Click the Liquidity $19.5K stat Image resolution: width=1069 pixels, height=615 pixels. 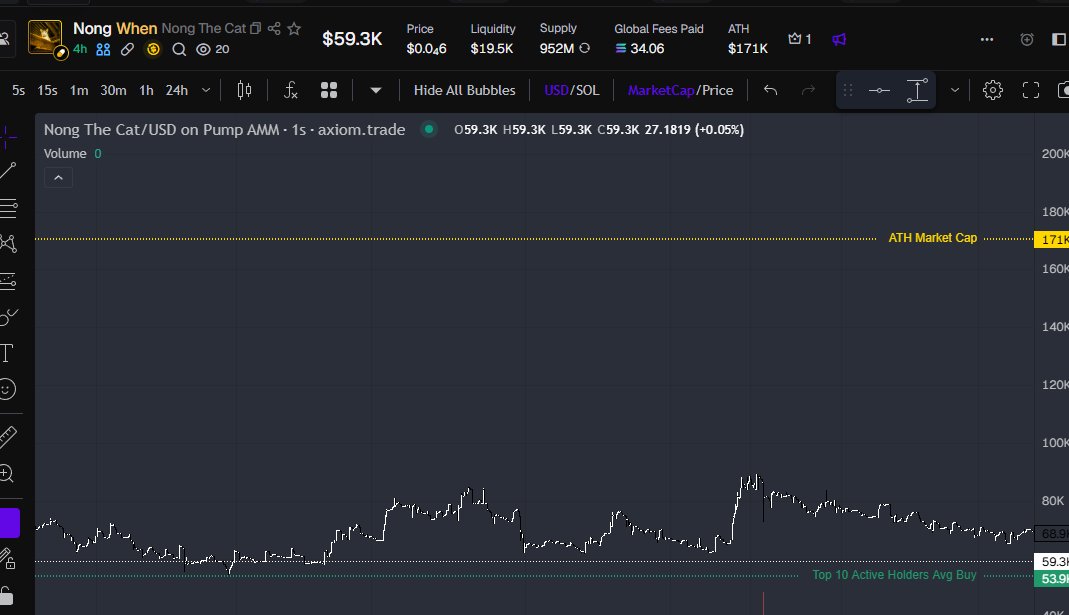[492, 38]
